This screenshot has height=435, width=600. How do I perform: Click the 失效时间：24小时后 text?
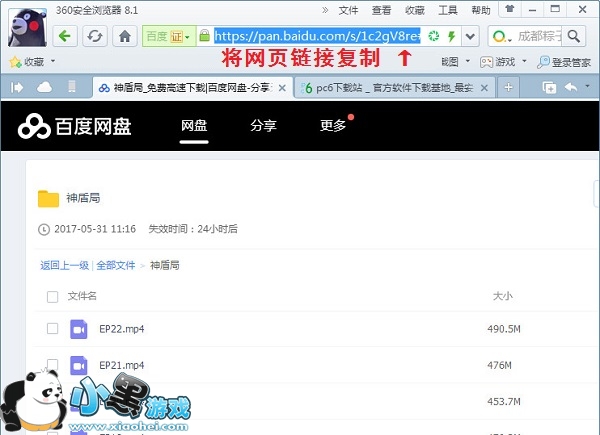pyautogui.click(x=193, y=229)
